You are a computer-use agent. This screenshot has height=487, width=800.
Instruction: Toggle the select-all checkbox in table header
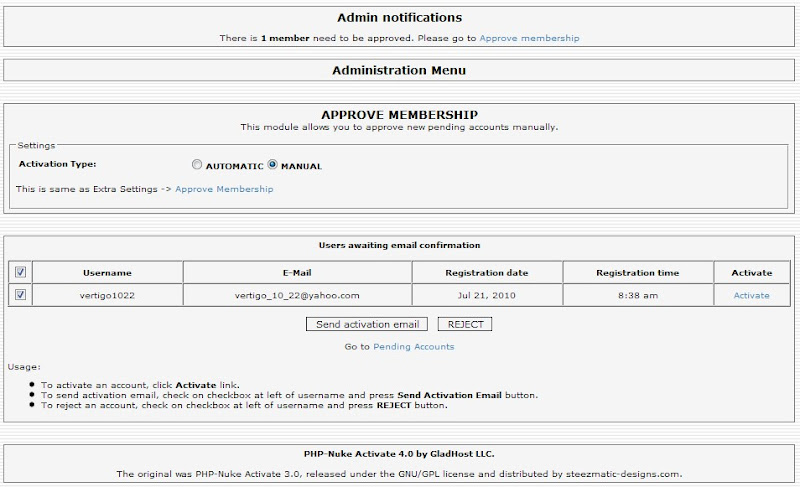tap(21, 272)
